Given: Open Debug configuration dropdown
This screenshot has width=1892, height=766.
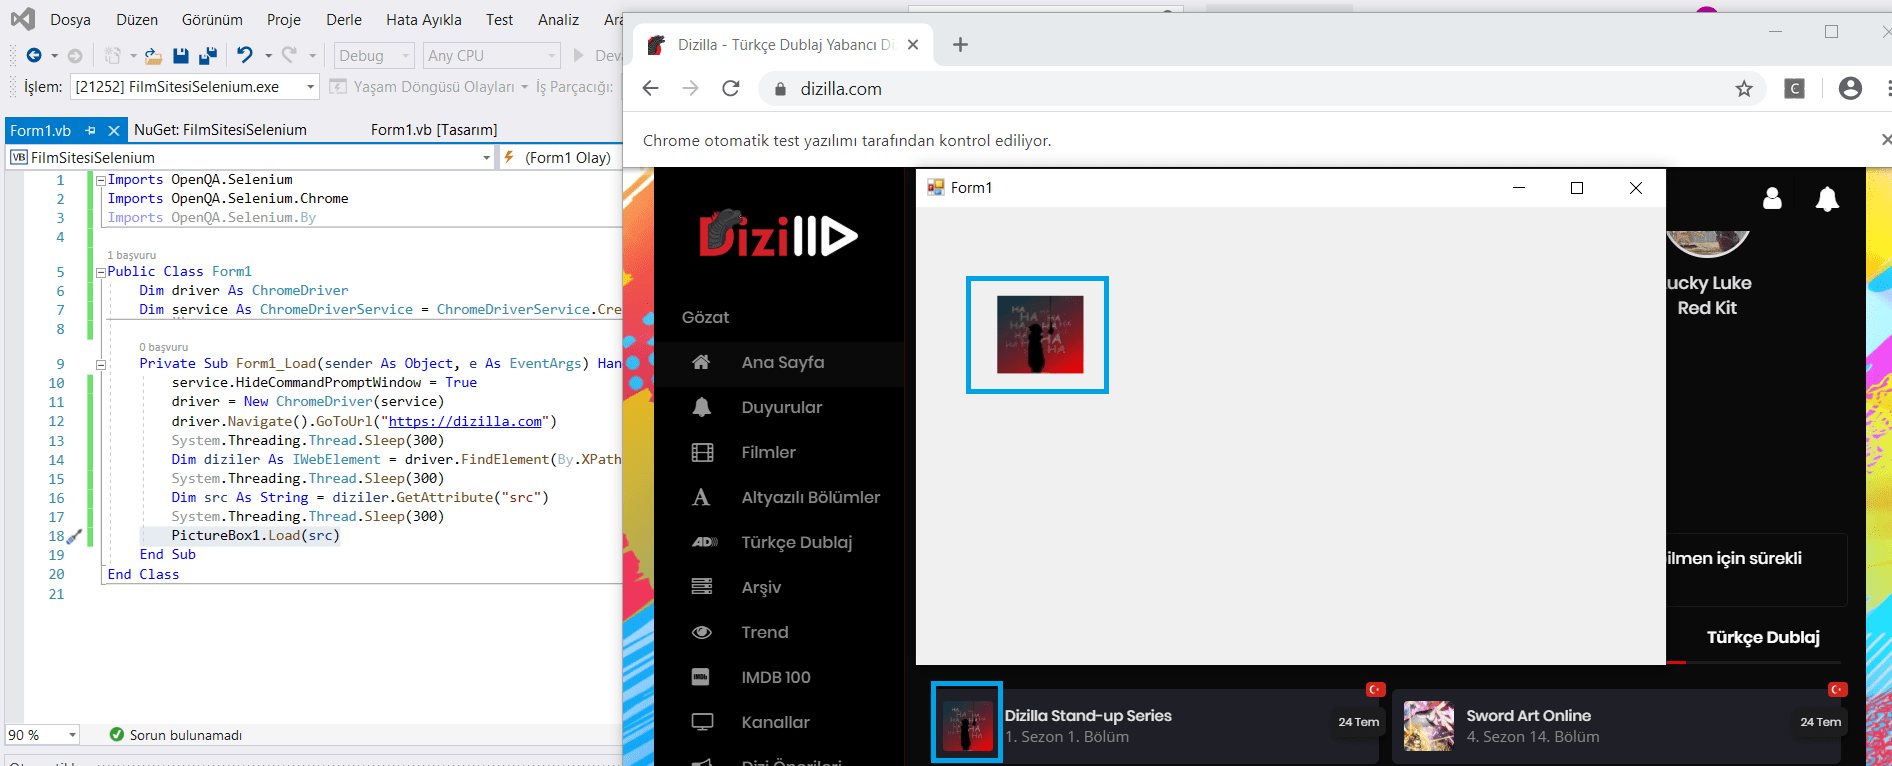Looking at the screenshot, I should tap(374, 56).
